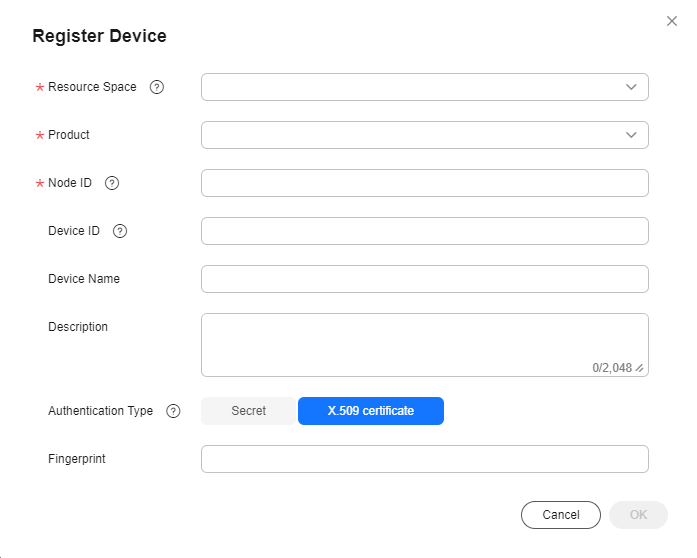Viewport: 697px width, 558px height.
Task: Click the Resource Space help icon
Action: click(156, 87)
